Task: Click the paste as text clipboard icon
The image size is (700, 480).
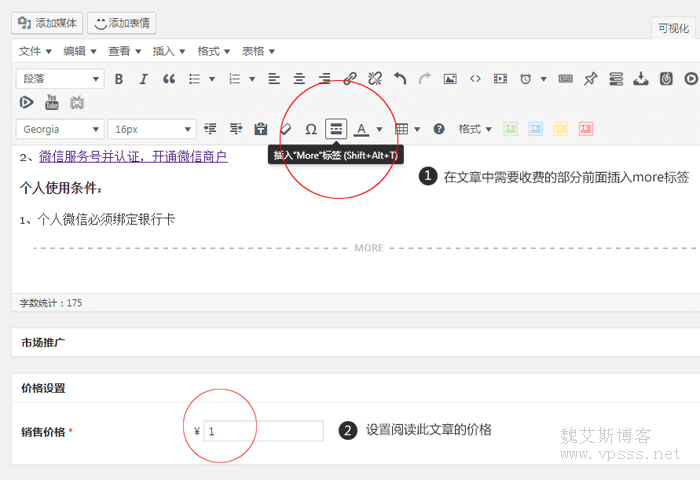Action: (261, 129)
